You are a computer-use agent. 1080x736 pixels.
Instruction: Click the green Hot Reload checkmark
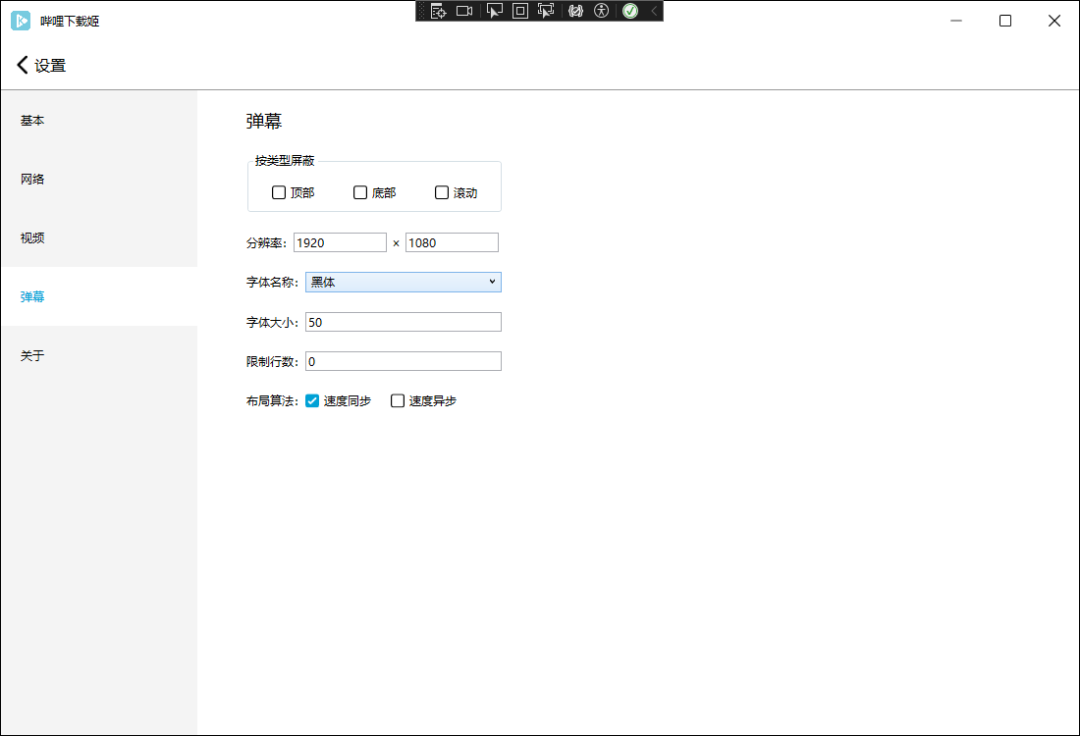(630, 11)
